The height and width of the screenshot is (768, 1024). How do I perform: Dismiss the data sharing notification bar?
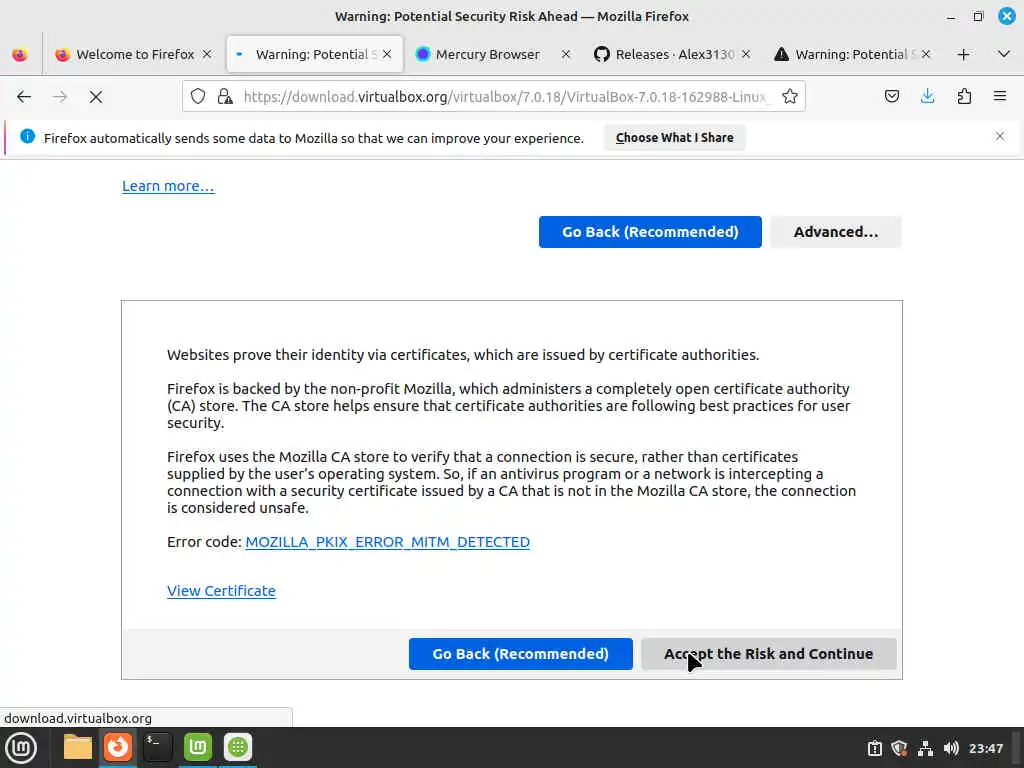1000,136
